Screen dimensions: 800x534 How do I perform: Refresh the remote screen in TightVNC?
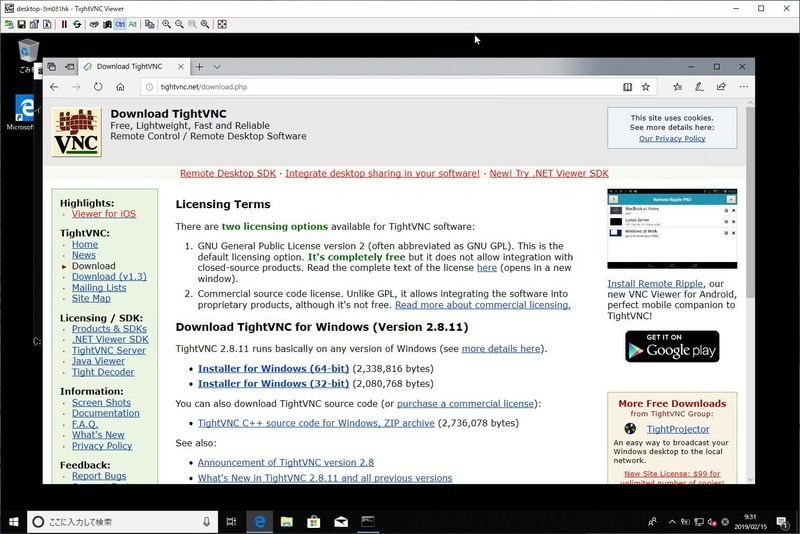click(x=77, y=24)
